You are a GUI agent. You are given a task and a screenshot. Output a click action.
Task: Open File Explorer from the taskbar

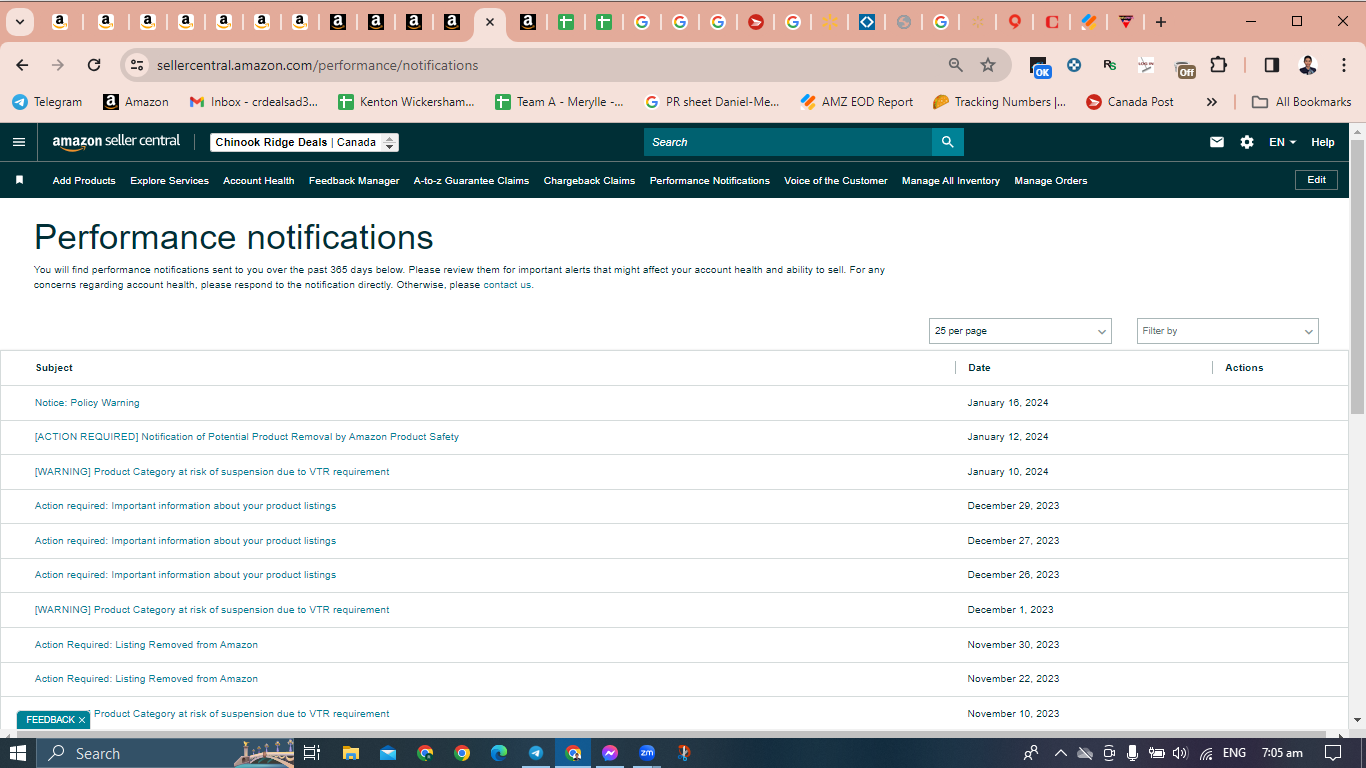pos(351,753)
